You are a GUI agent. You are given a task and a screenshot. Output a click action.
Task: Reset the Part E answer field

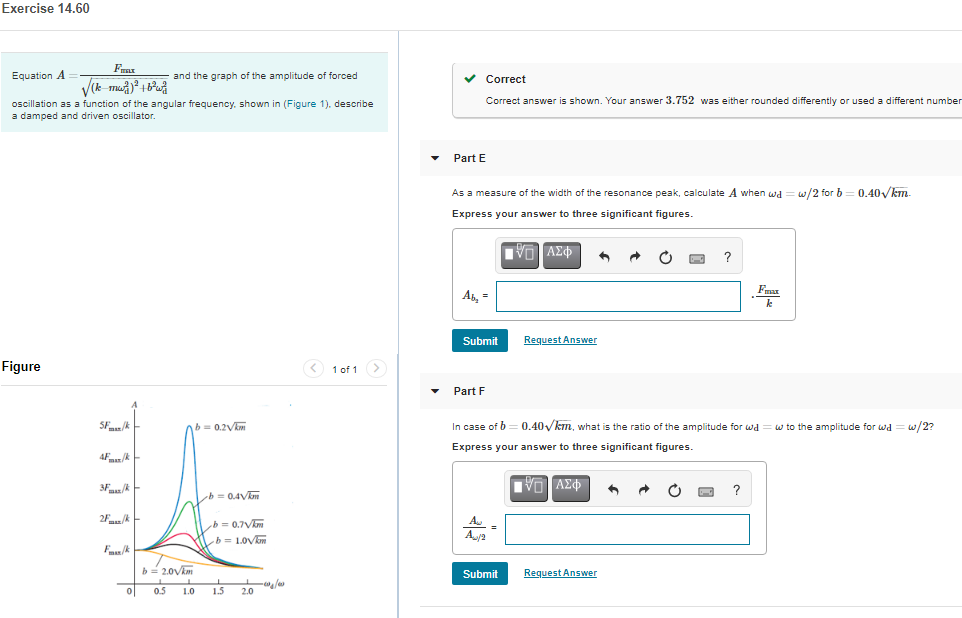click(x=666, y=256)
